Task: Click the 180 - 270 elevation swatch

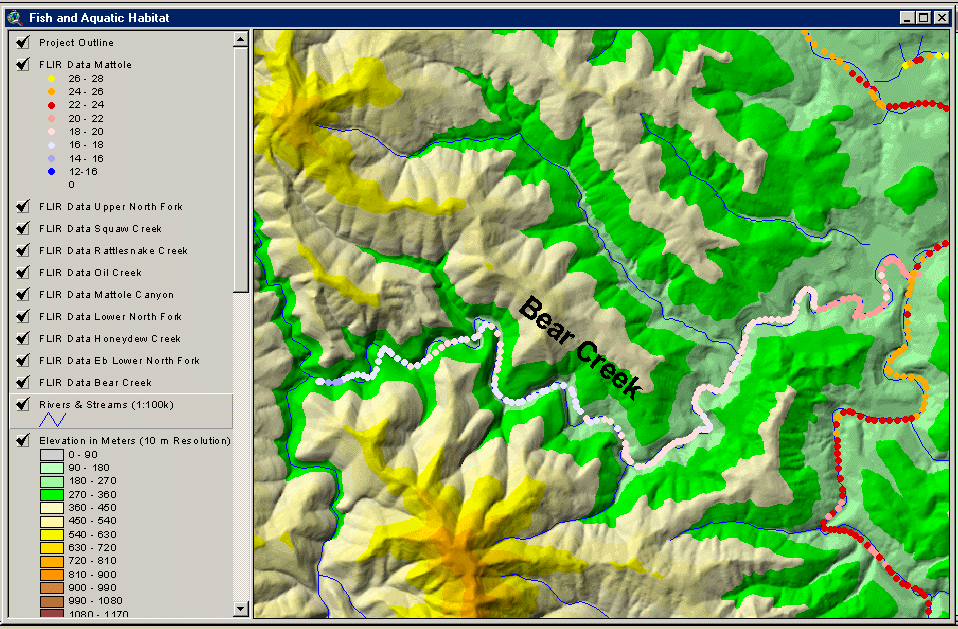Action: pyautogui.click(x=52, y=481)
